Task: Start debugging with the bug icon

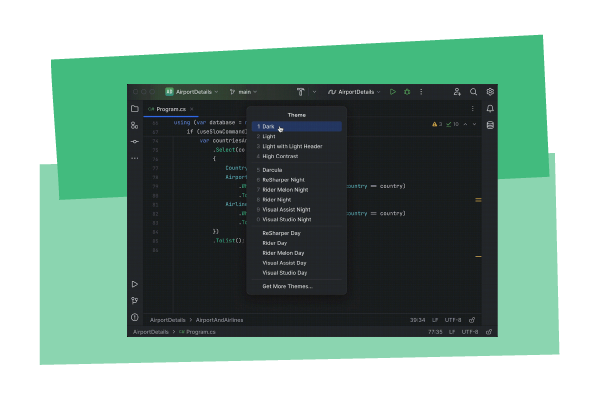Action: tap(407, 92)
